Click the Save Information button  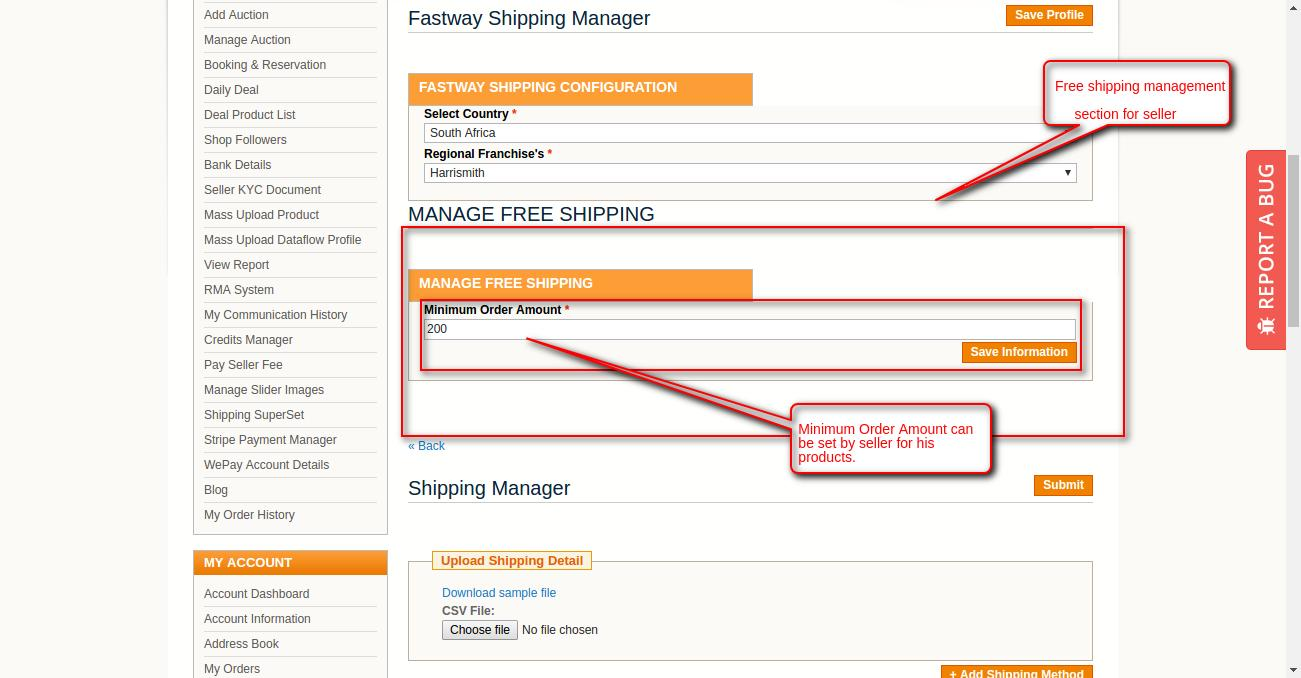(x=1018, y=351)
